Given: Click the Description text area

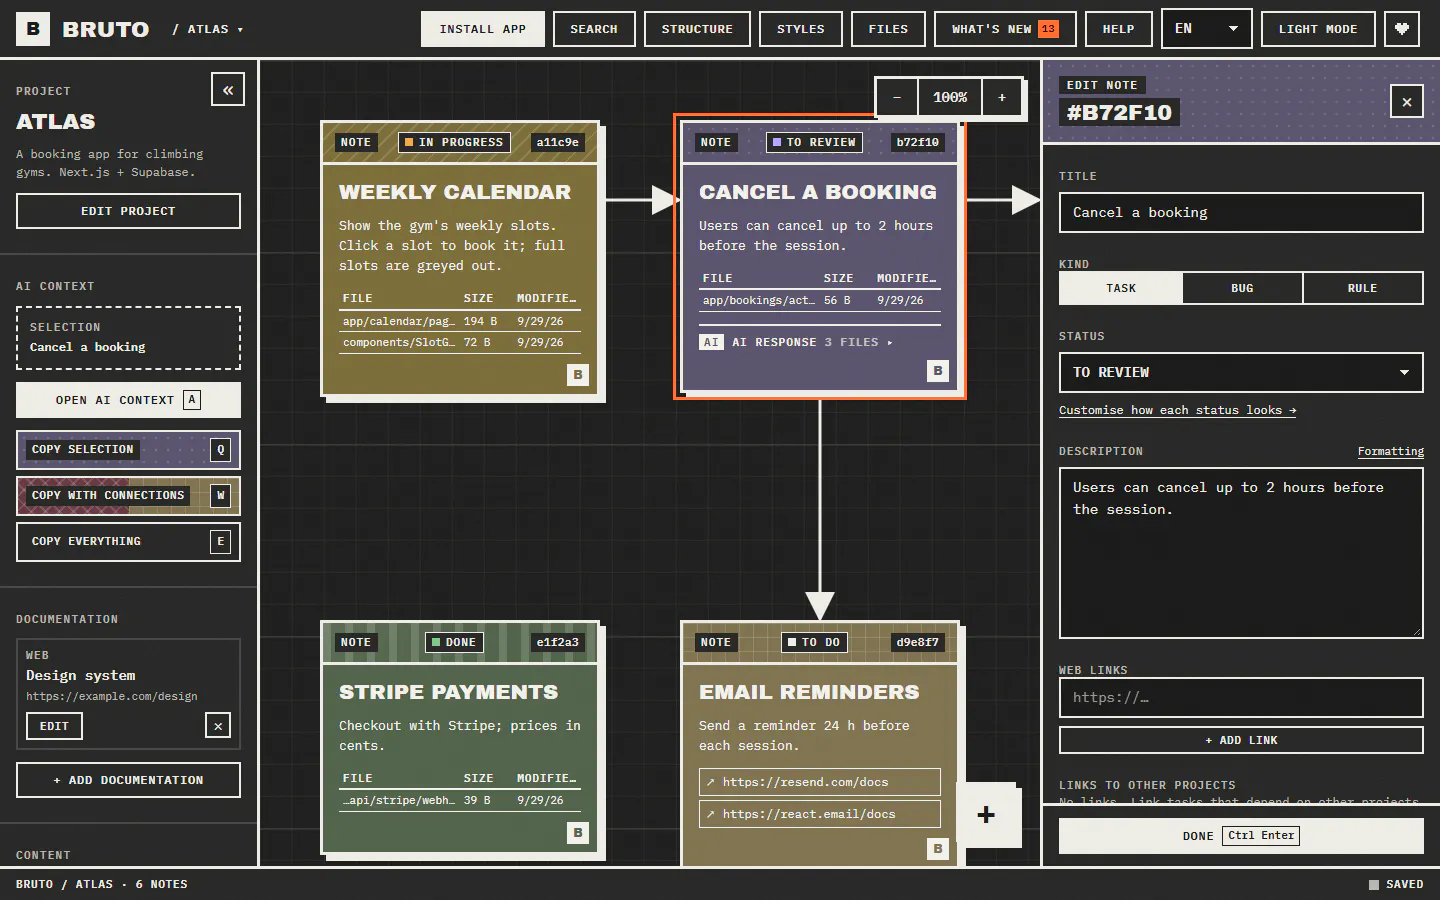Looking at the screenshot, I should click(x=1241, y=553).
